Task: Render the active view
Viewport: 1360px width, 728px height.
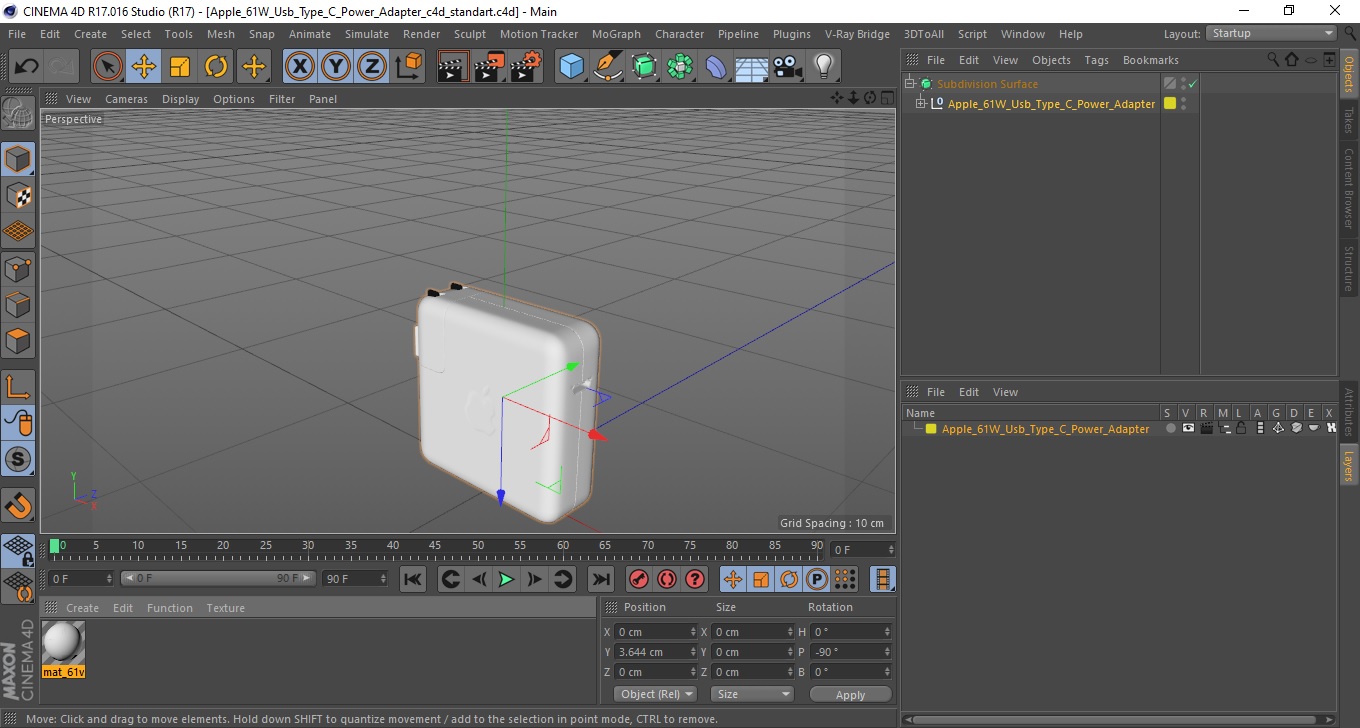Action: pyautogui.click(x=453, y=67)
